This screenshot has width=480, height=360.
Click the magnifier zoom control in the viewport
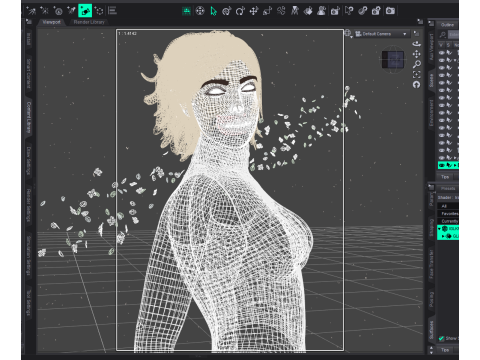point(417,64)
